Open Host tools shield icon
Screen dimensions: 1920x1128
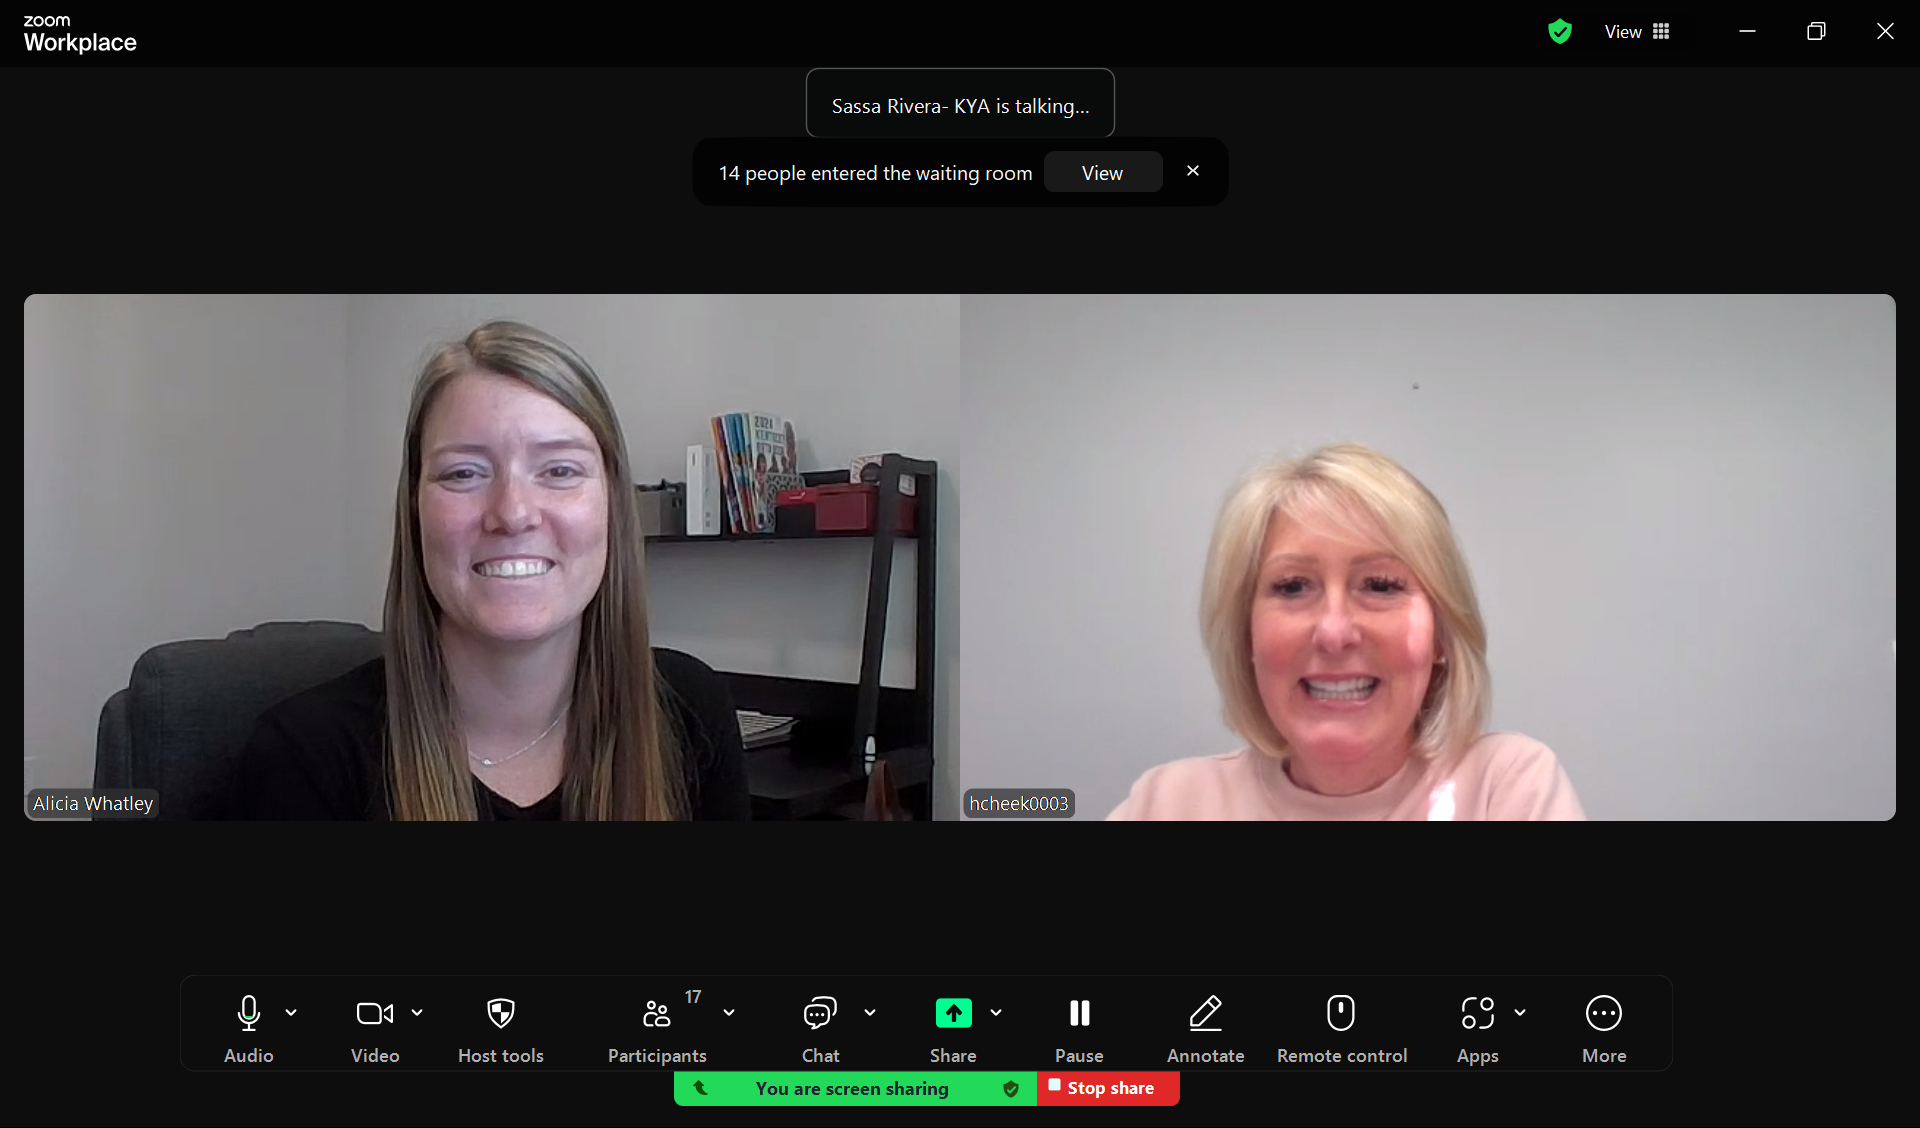tap(500, 1014)
